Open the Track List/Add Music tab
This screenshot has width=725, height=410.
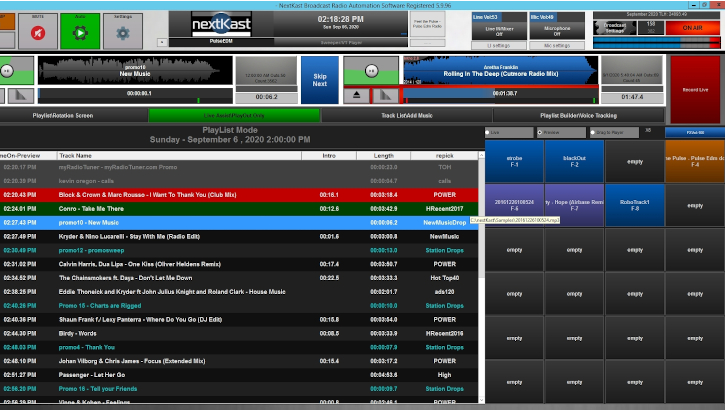coord(407,116)
